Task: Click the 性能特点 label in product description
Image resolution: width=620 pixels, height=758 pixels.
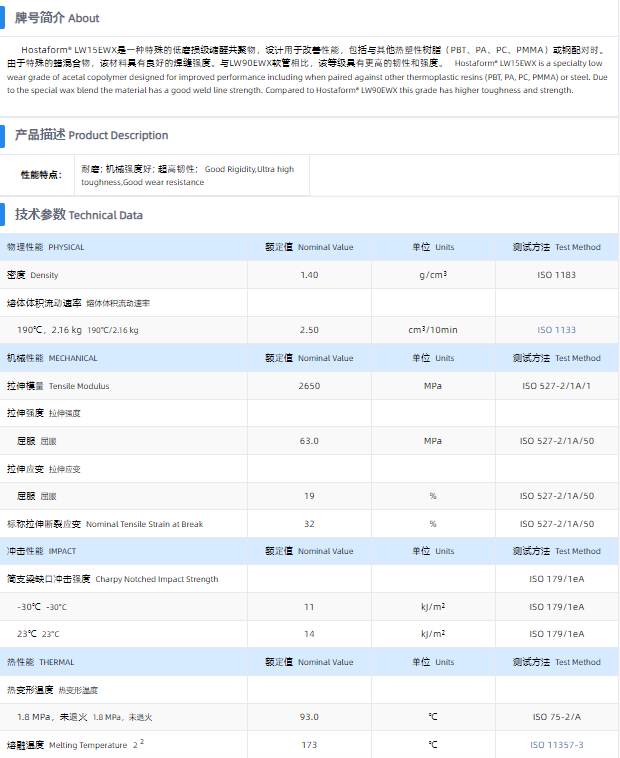Action: (41, 175)
